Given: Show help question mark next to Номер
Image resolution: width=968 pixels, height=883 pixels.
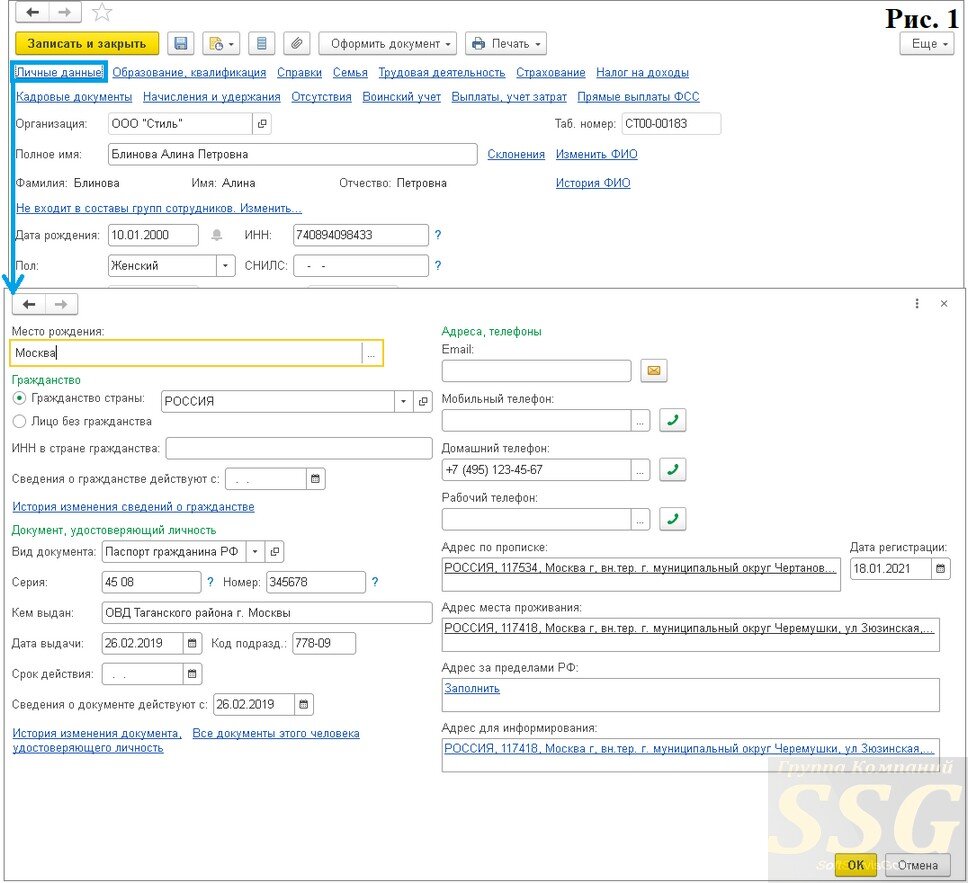Looking at the screenshot, I should (x=375, y=582).
